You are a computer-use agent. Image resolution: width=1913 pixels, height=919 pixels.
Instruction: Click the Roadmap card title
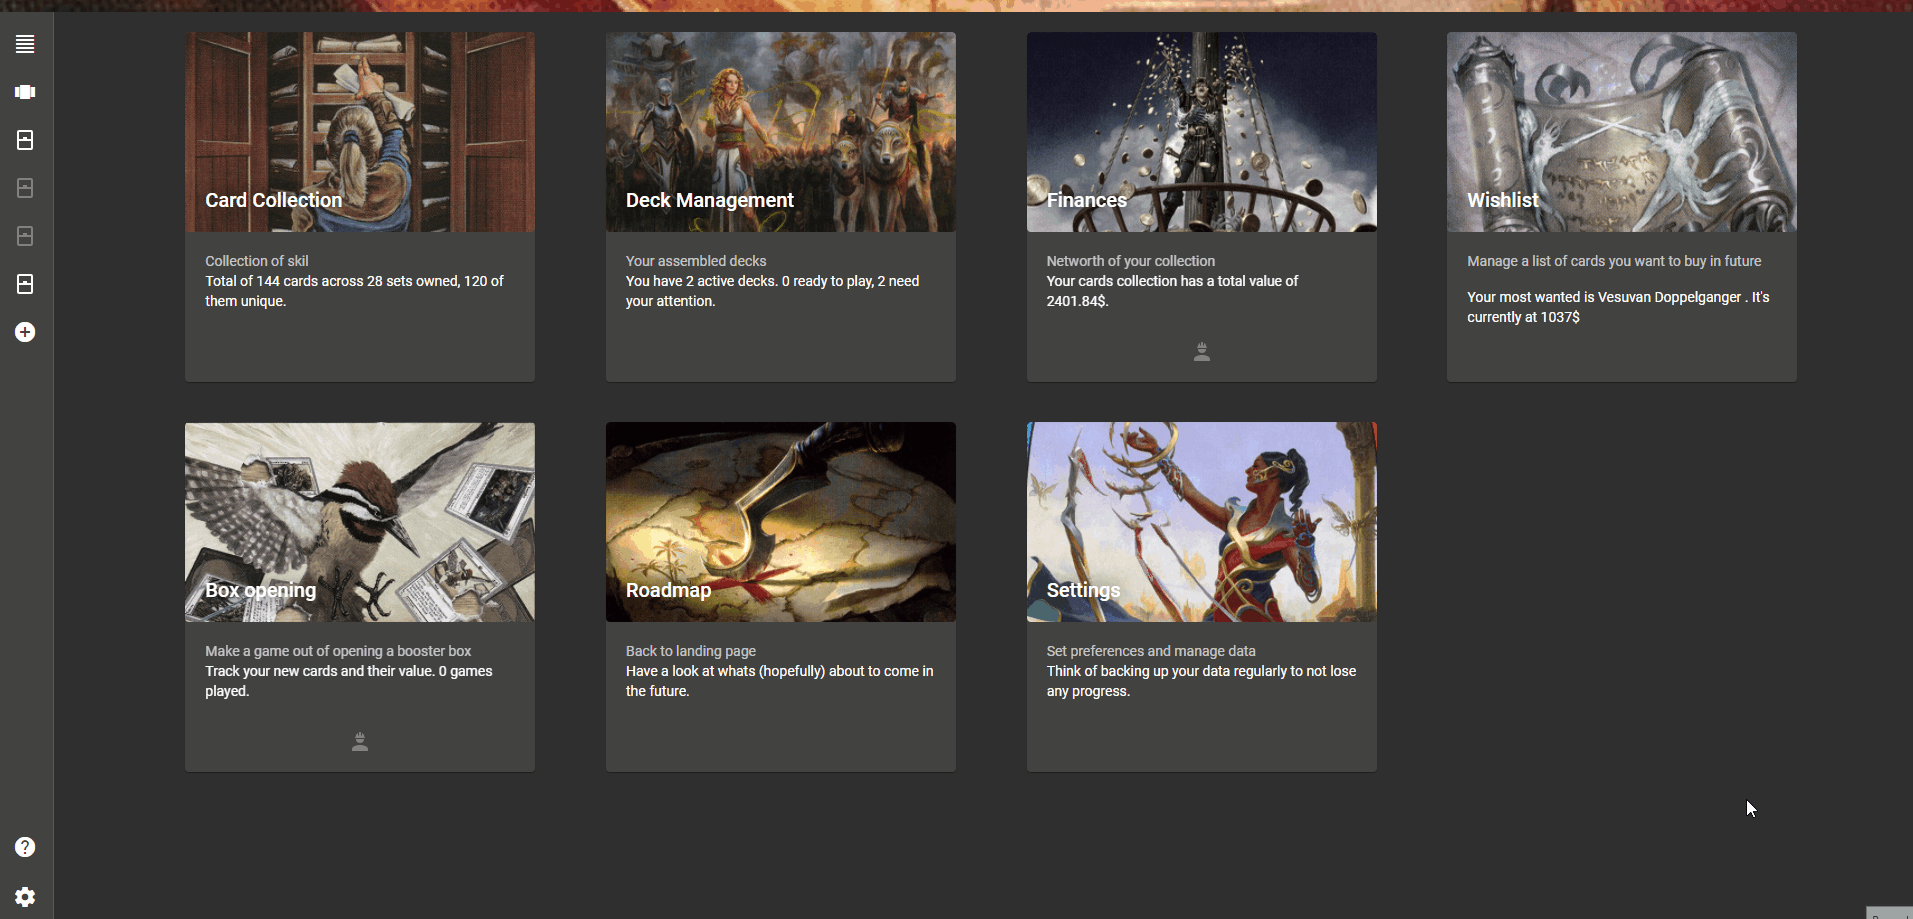click(668, 590)
